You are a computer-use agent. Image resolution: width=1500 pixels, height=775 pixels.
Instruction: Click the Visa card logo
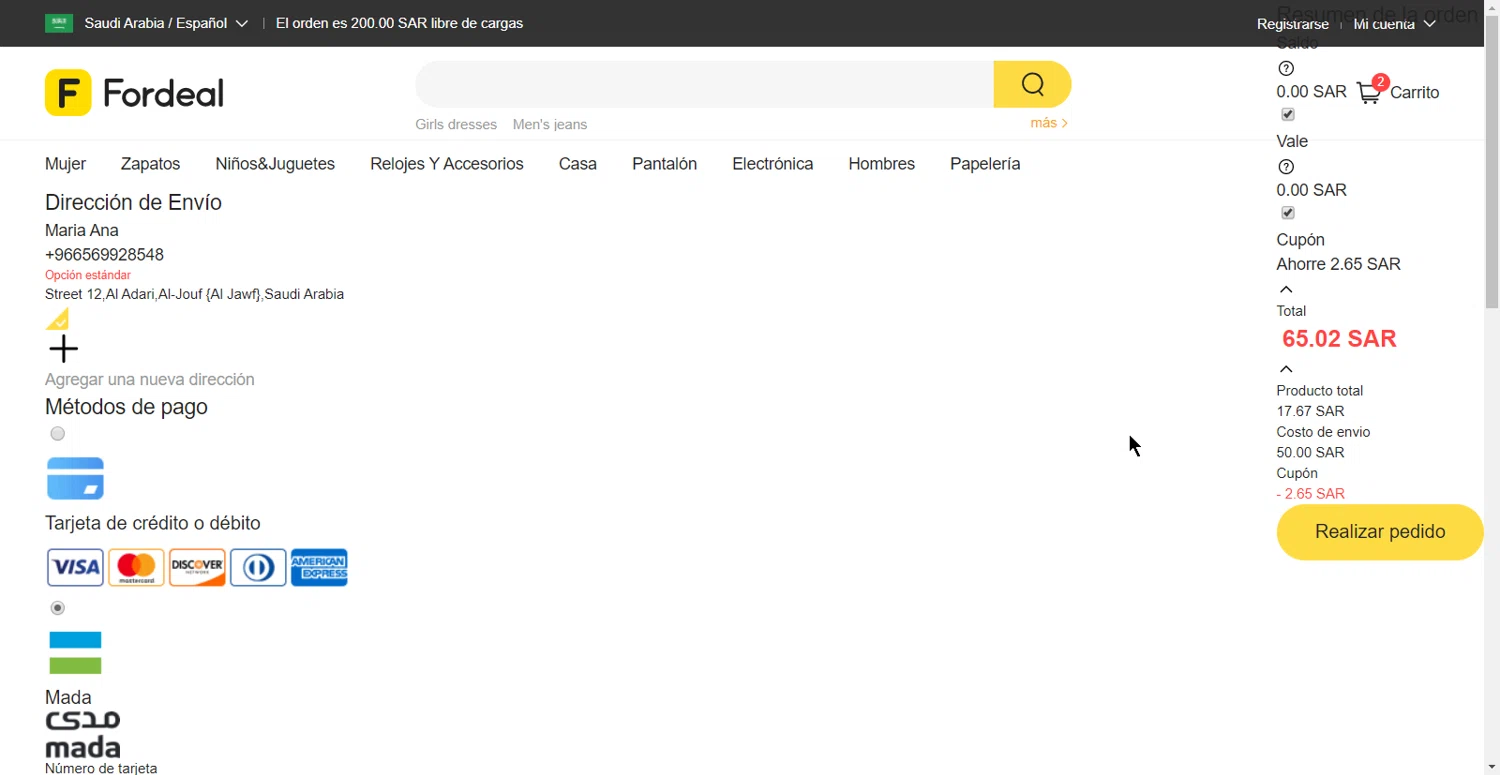75,567
